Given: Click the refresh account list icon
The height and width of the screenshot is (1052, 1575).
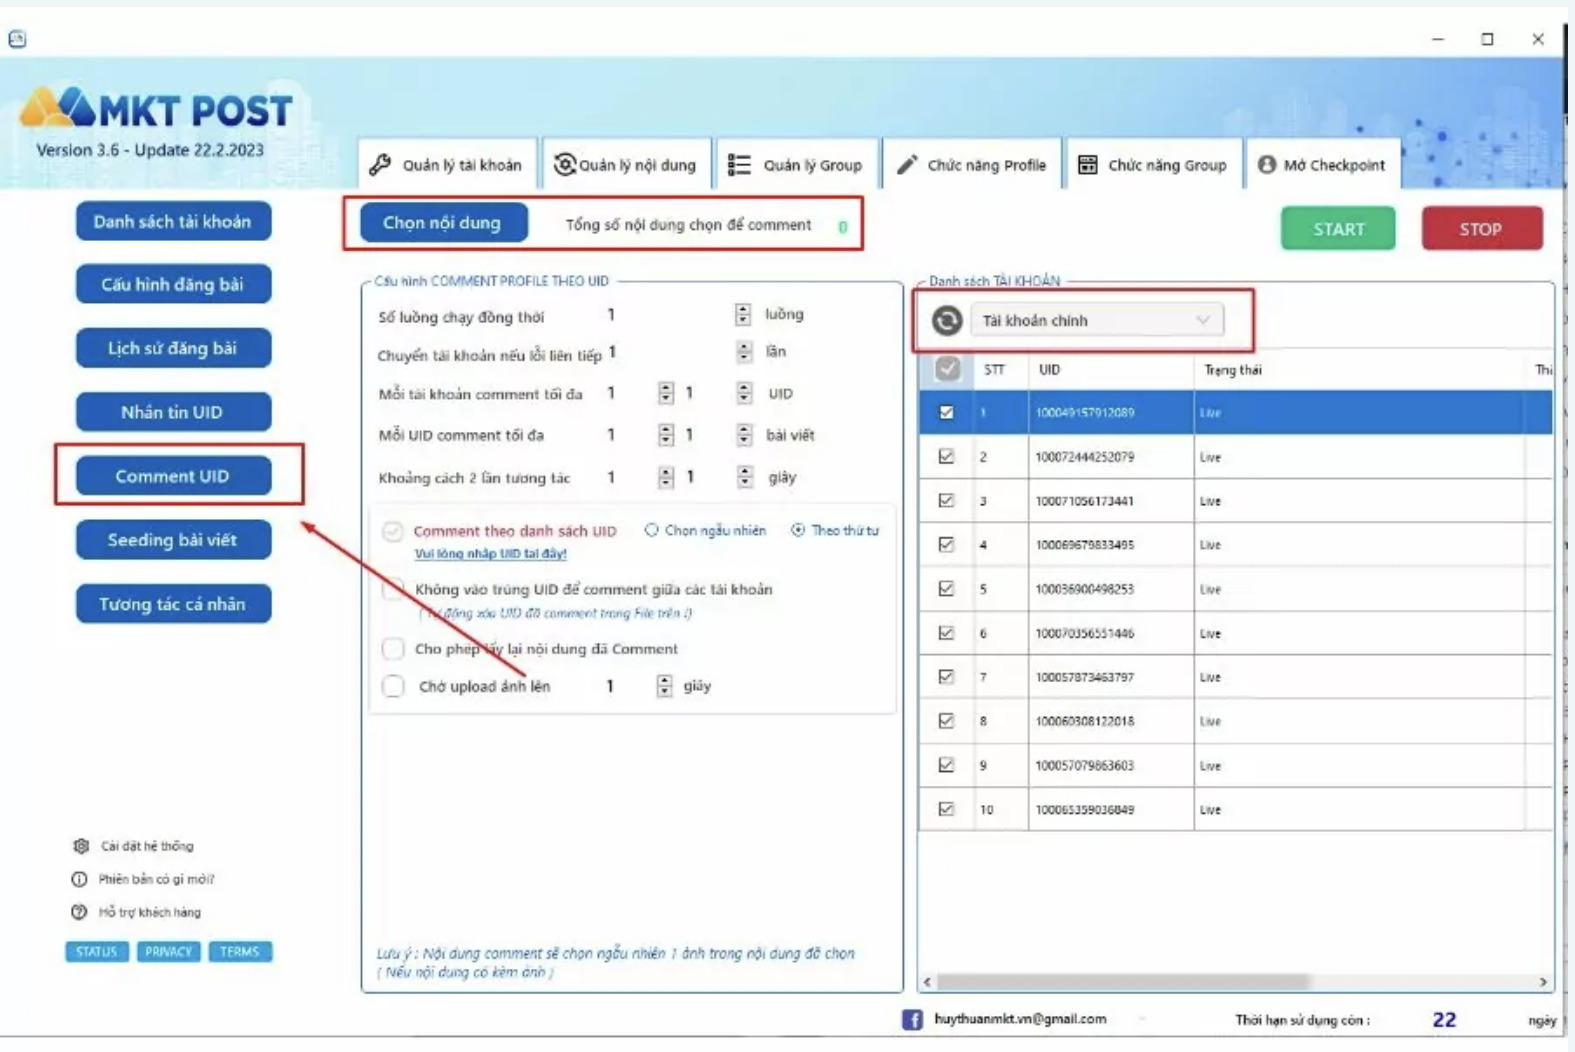Looking at the screenshot, I should click(x=946, y=320).
